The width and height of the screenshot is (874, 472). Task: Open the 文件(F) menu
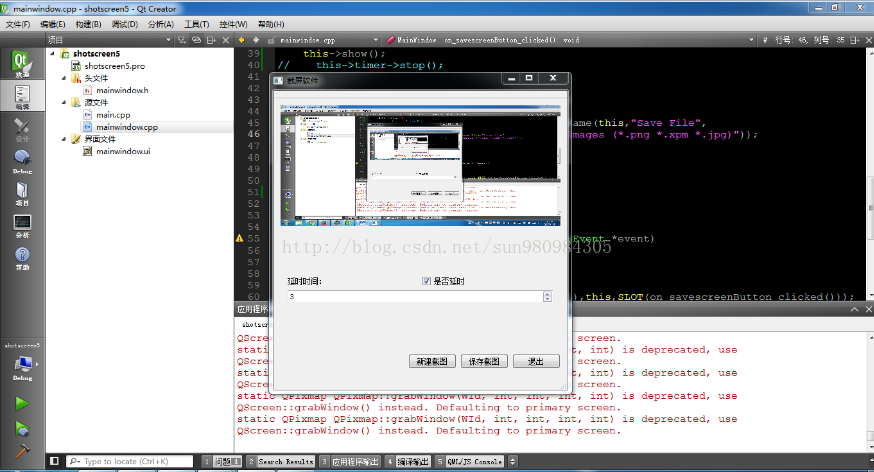click(18, 24)
